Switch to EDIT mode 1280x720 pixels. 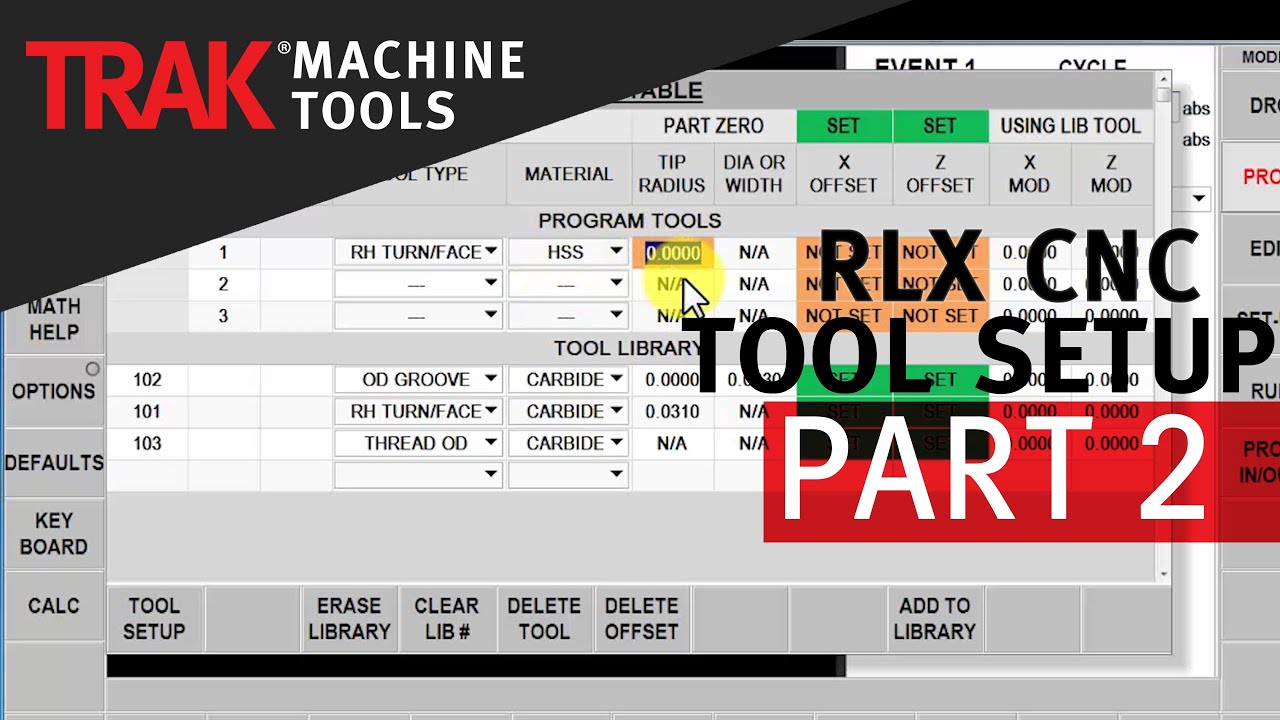tap(1250, 249)
